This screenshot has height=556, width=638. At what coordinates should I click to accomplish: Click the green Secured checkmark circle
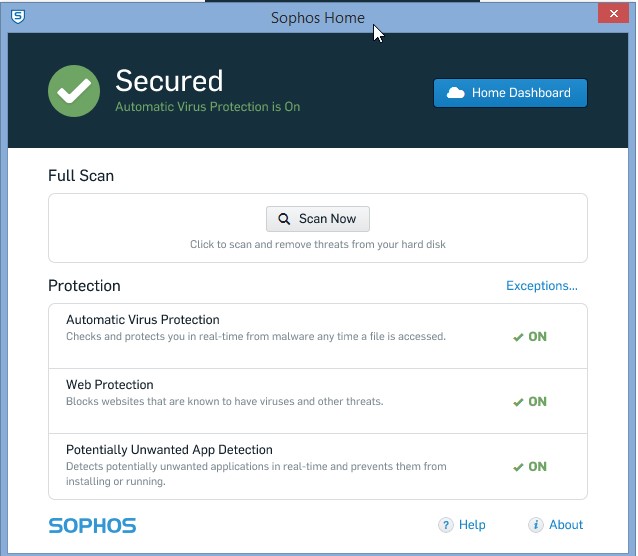pyautogui.click(x=74, y=91)
